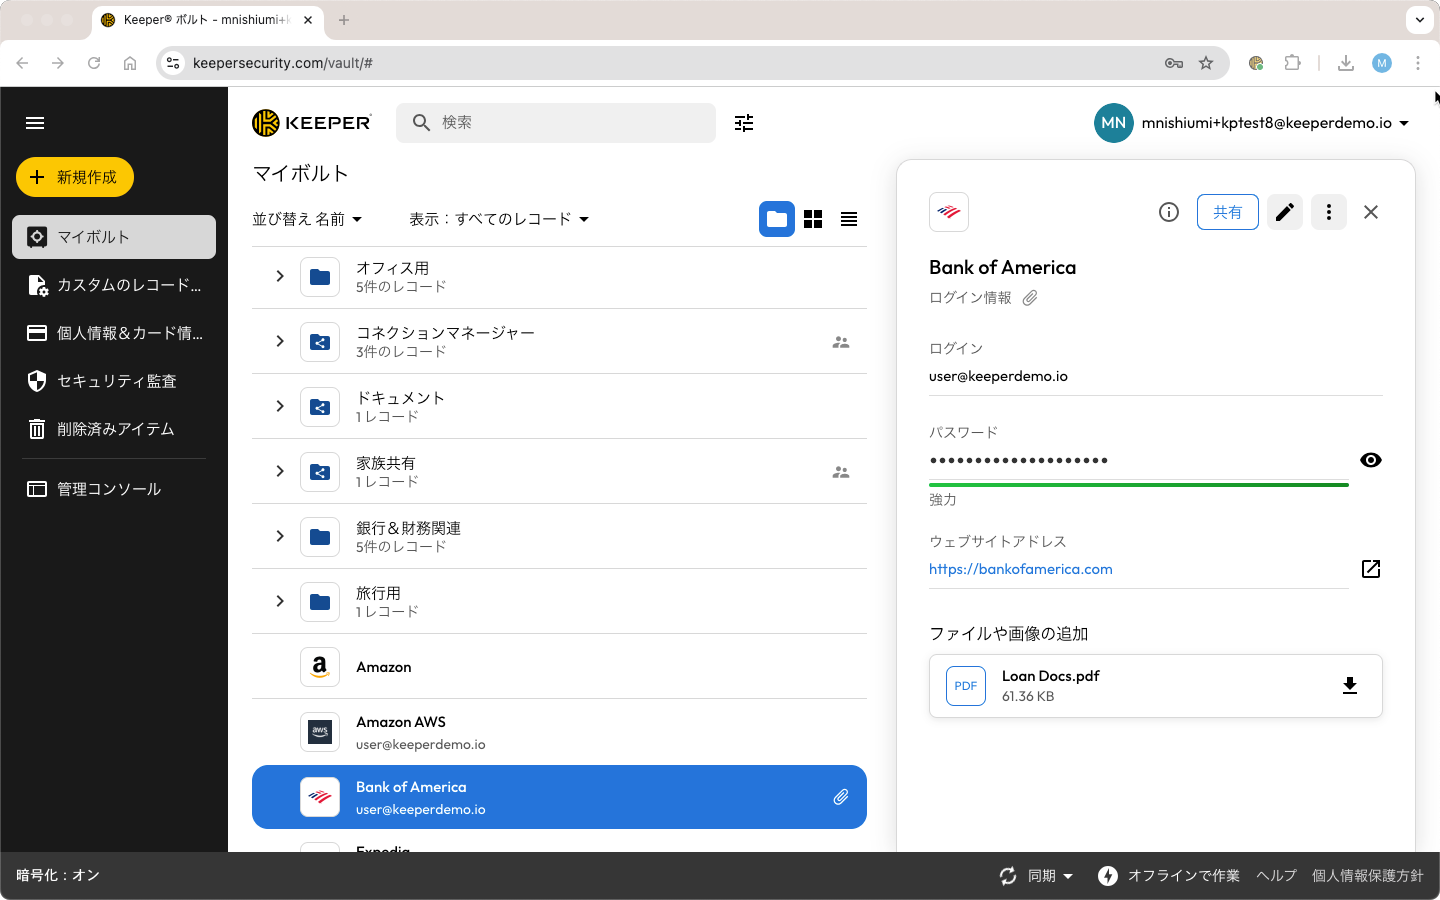Download the Loan Docs.pdf attachment
This screenshot has width=1440, height=900.
pos(1349,686)
